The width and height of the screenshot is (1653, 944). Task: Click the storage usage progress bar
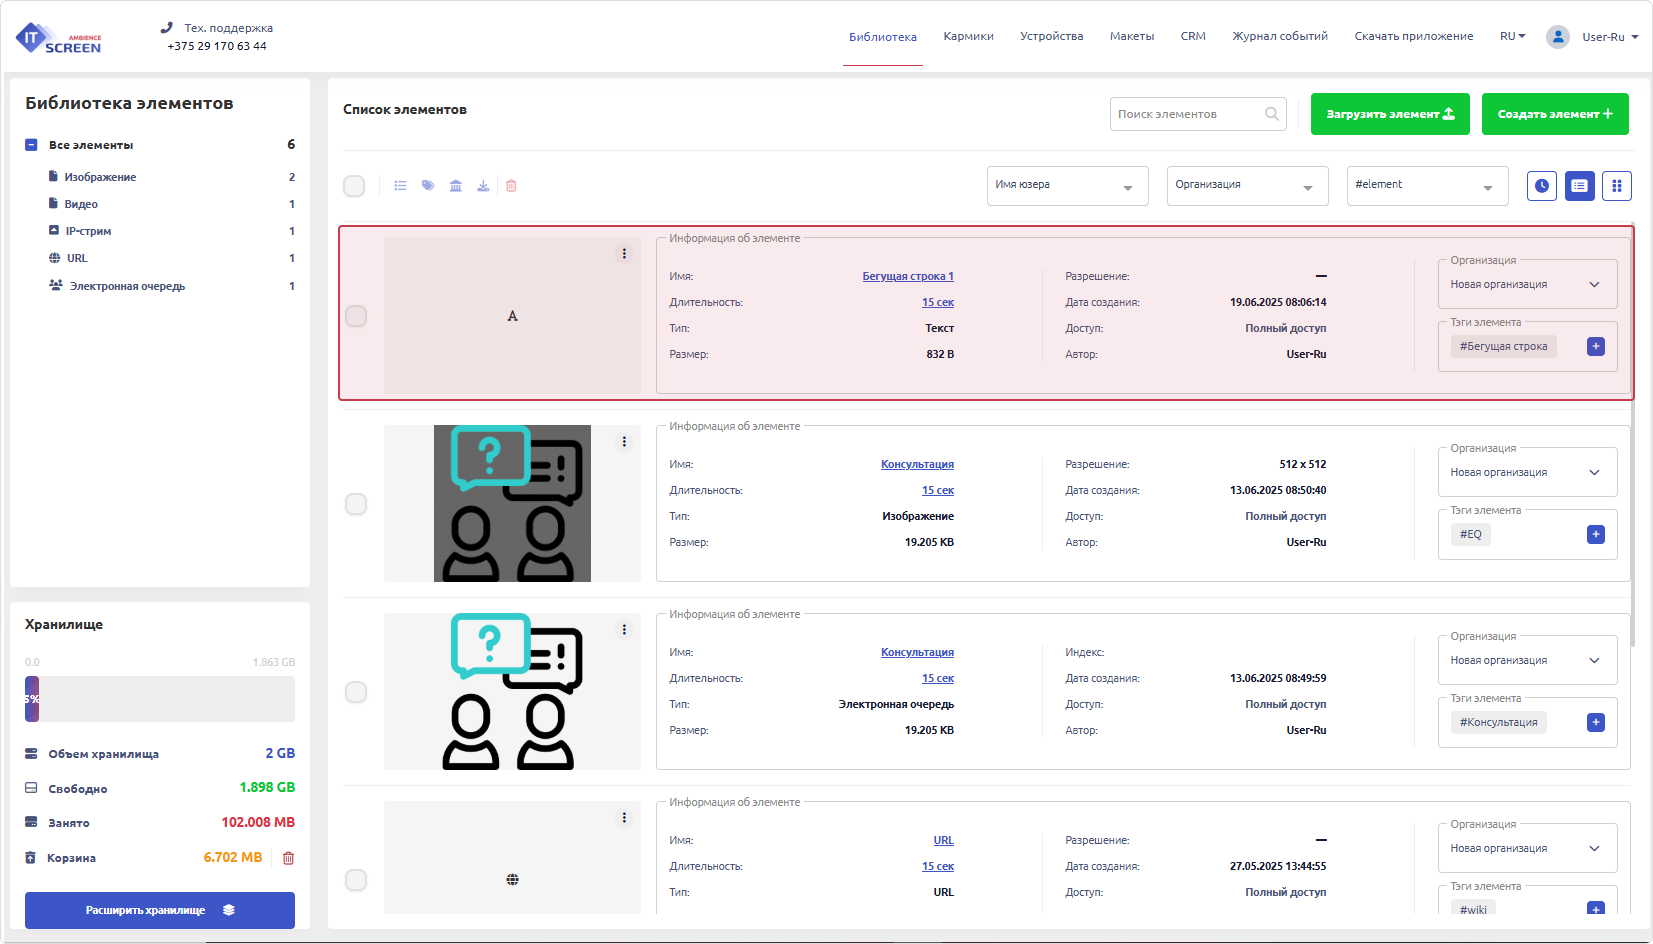point(160,699)
